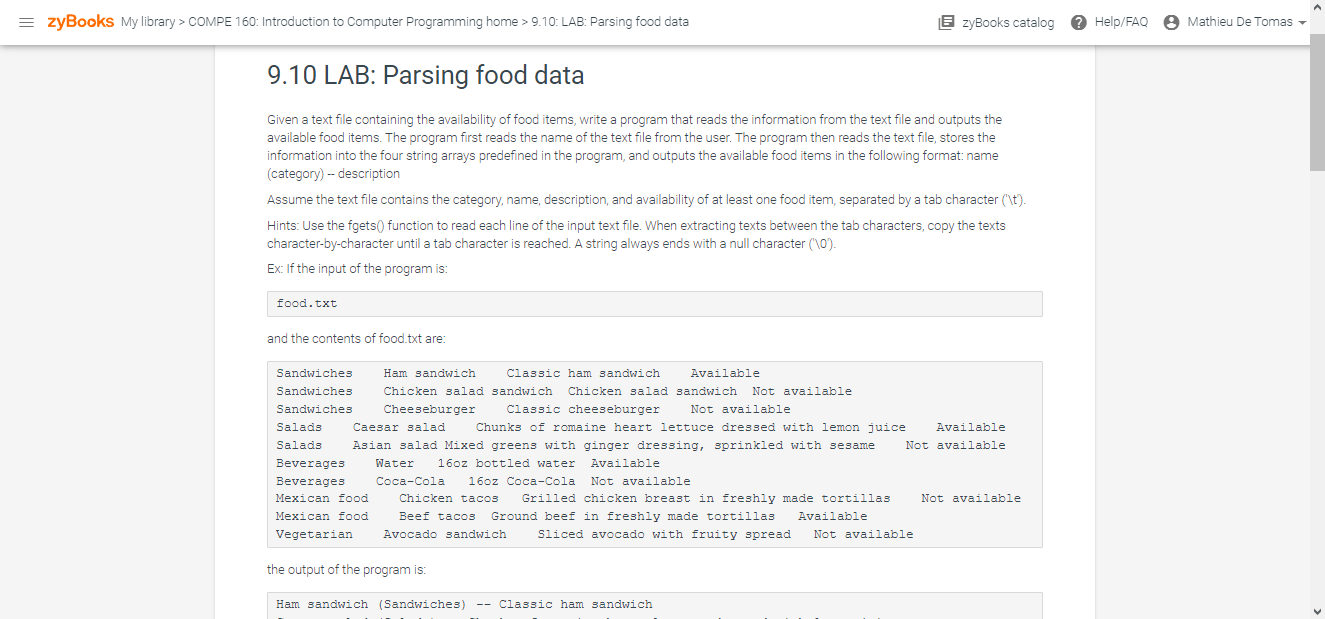Screen dimensions: 1325x619
Task: Click the Mathieu De Tomas user name
Action: [1240, 22]
